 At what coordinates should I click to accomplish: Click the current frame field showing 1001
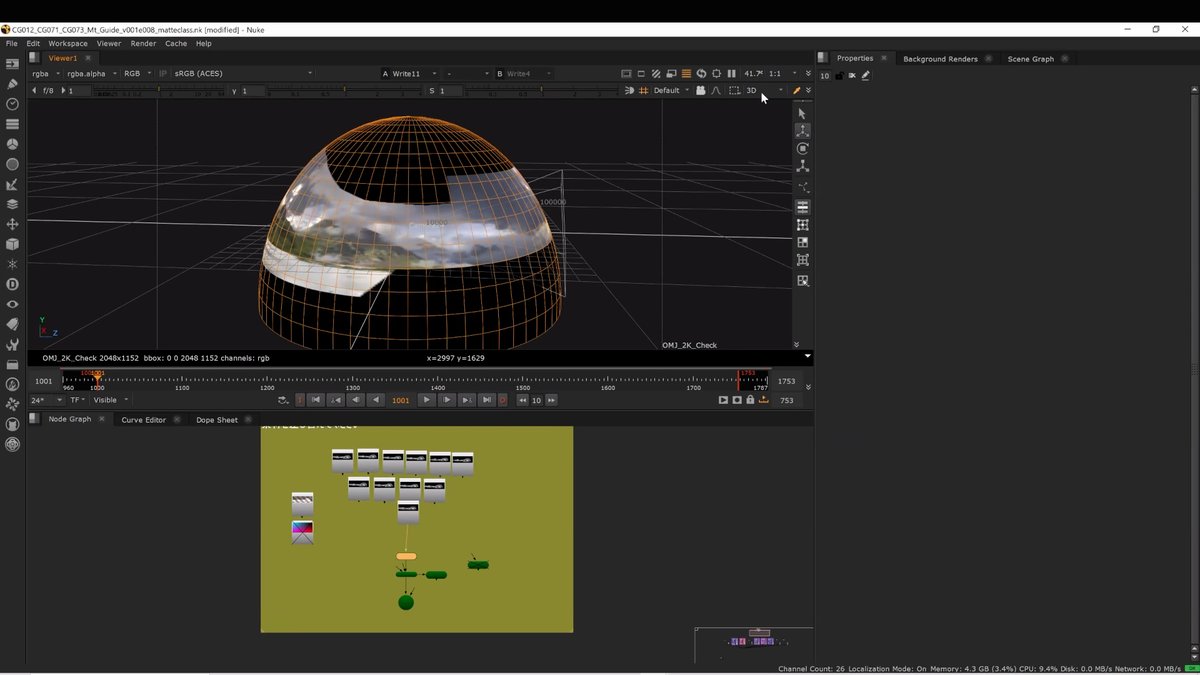pyautogui.click(x=400, y=400)
